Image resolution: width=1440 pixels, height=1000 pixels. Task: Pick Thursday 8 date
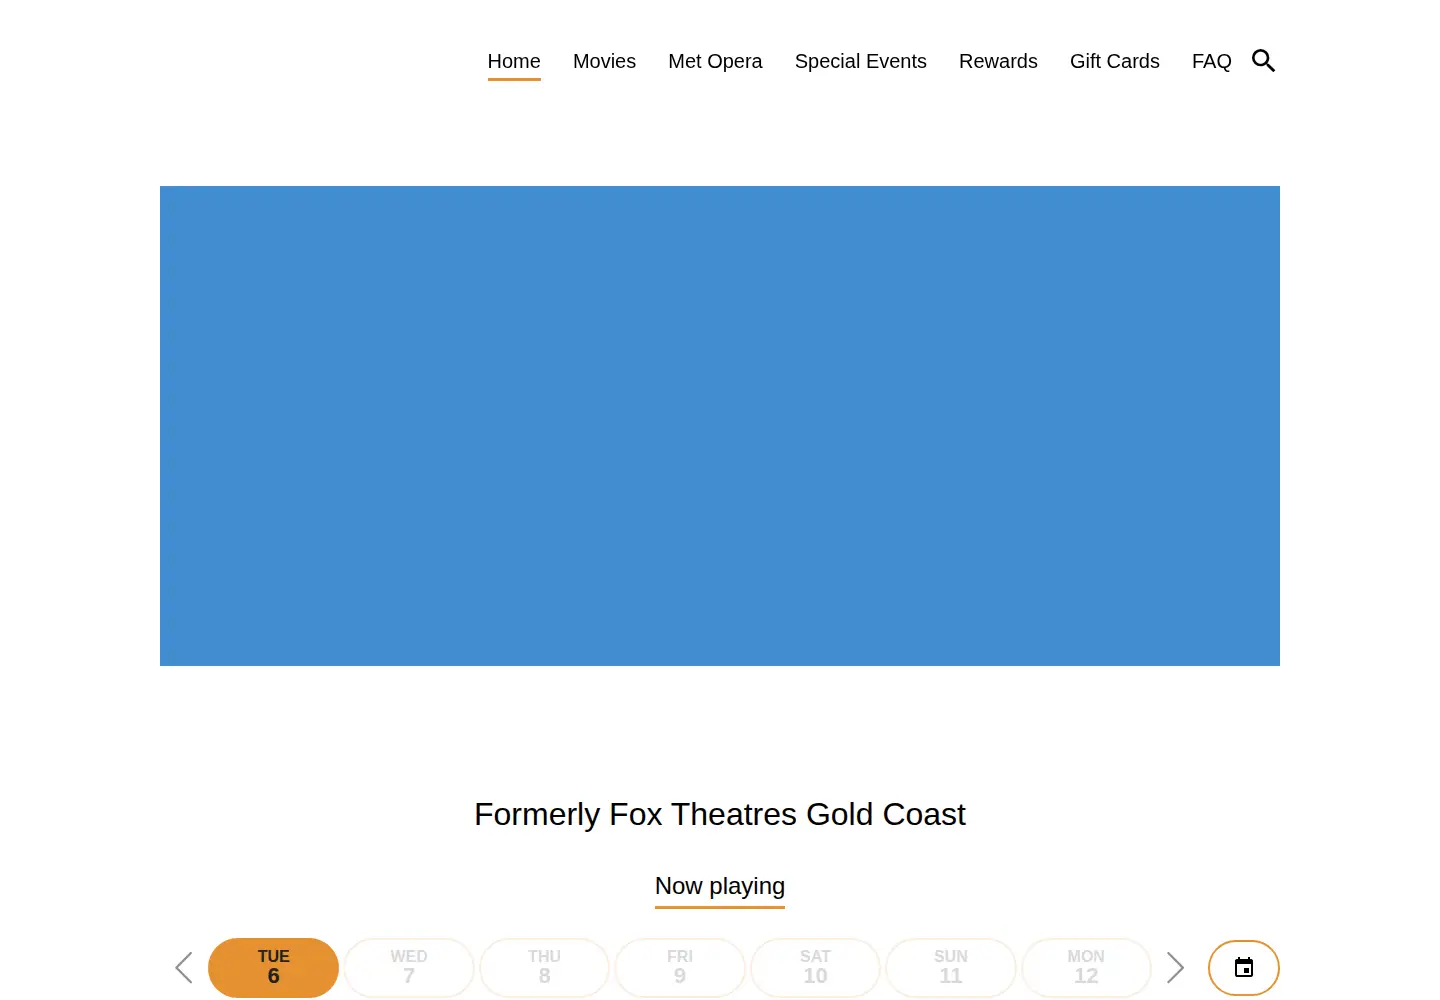tap(544, 968)
